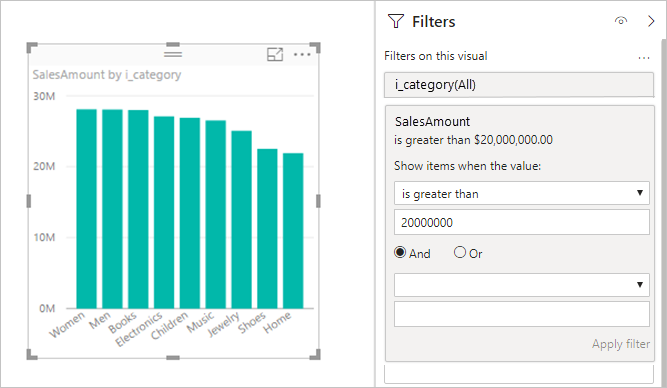Click the Apply filter link
This screenshot has width=667, height=388.
coord(621,344)
